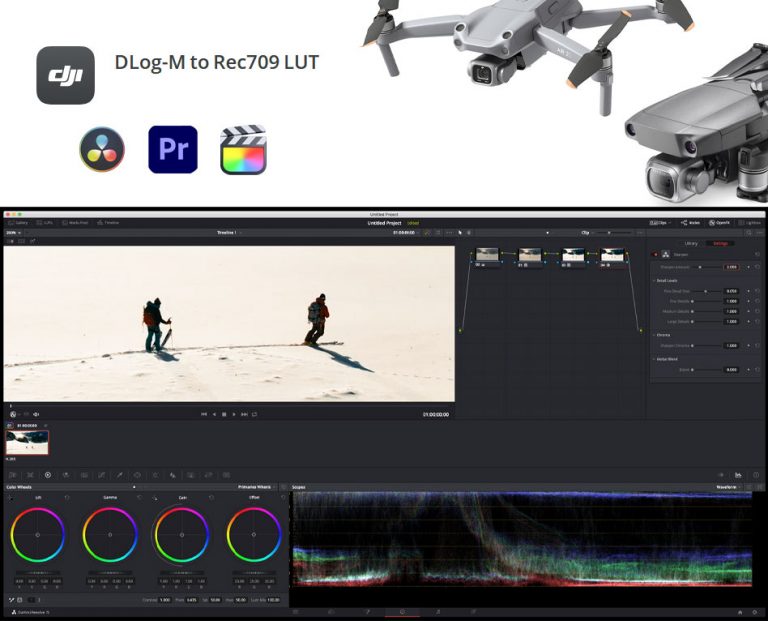The image size is (768, 621).
Task: Open the Gallery panel in top toolbar
Action: tap(19, 223)
